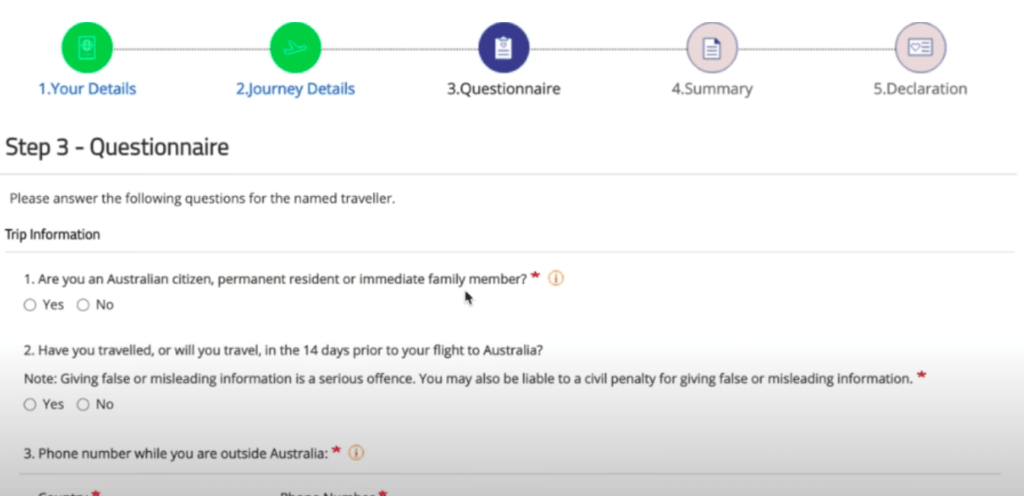
Task: Go to 1.Your Details step link
Action: tap(87, 89)
